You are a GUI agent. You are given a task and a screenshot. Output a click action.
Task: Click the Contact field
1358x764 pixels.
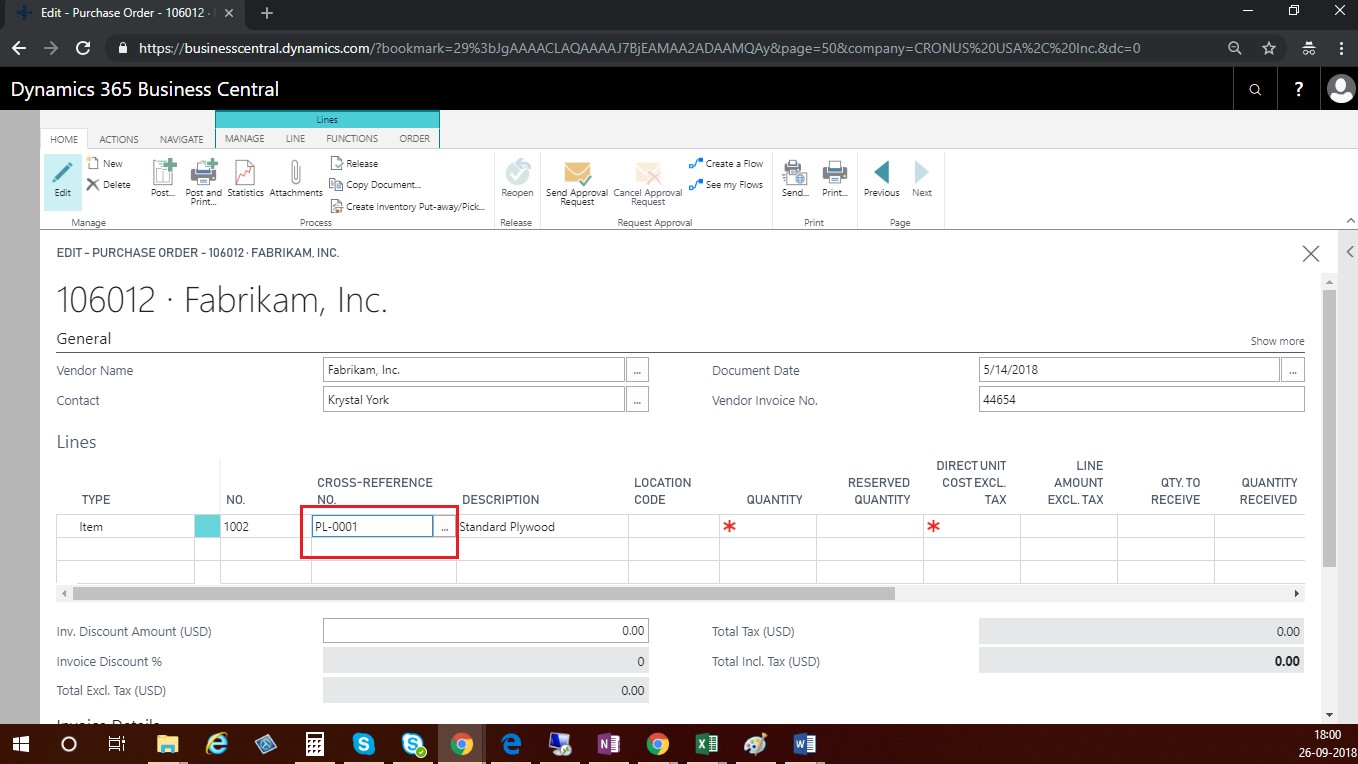coord(474,400)
